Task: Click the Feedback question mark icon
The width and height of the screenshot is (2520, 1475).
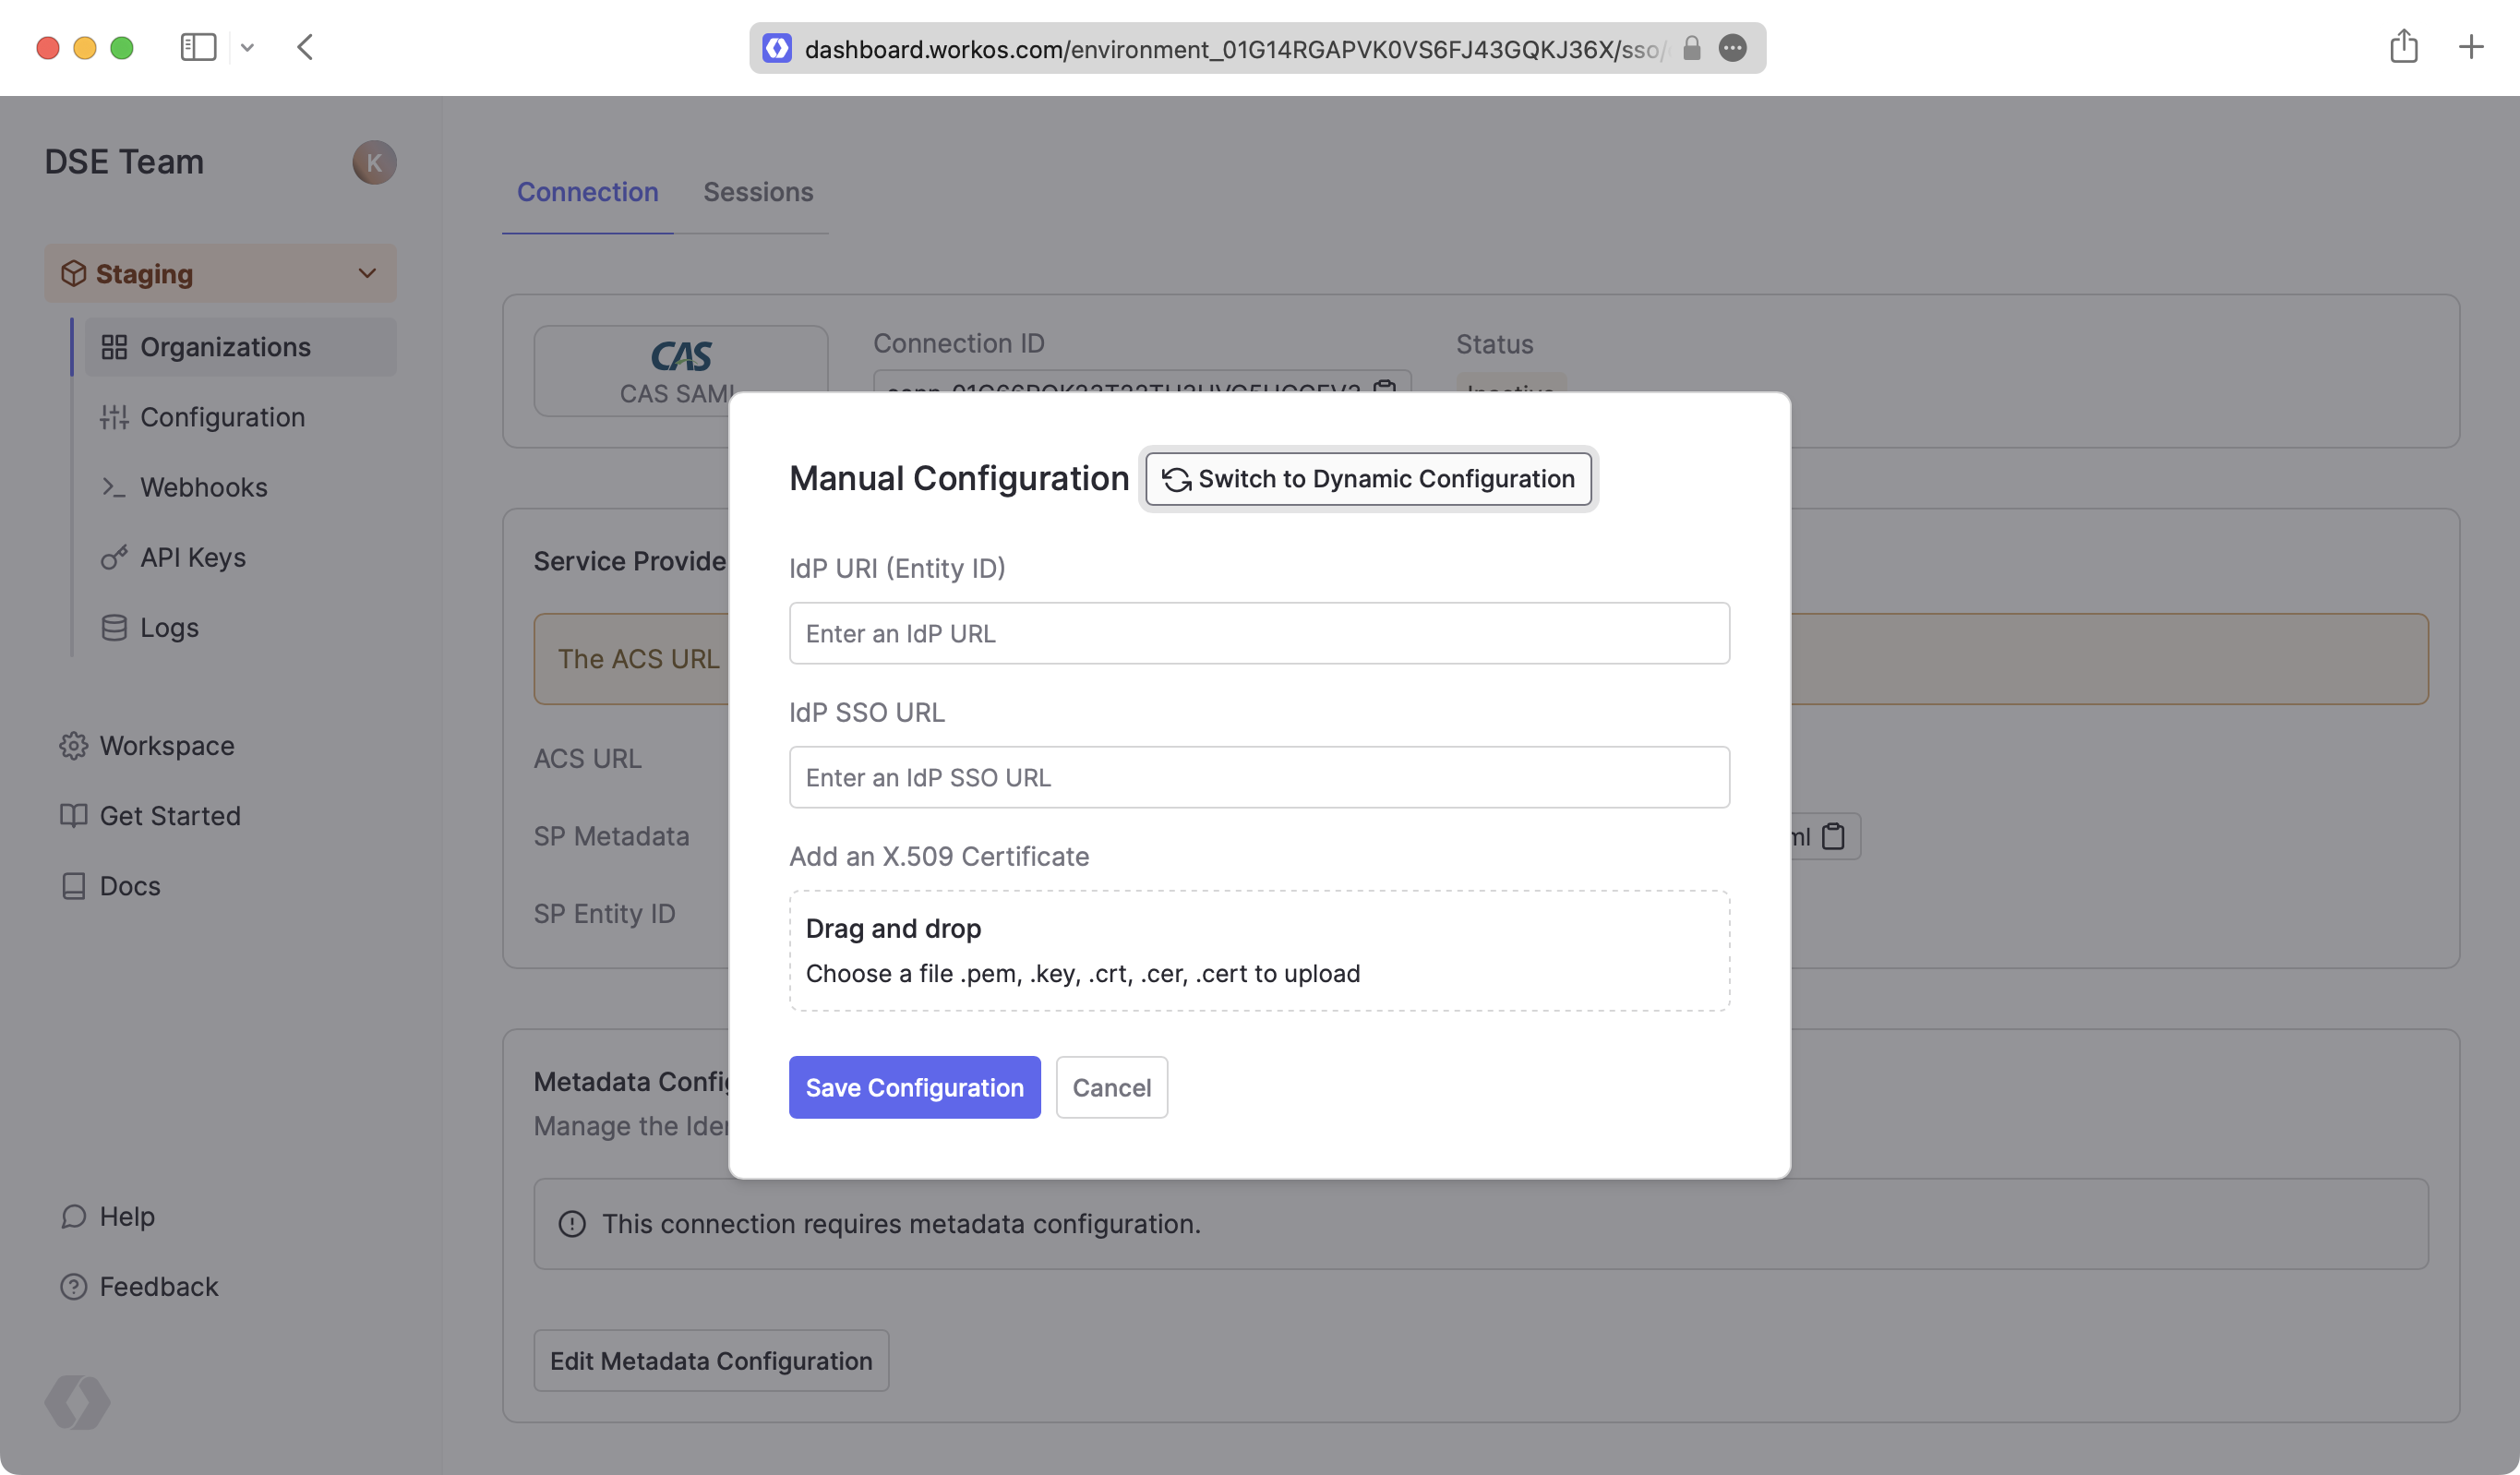Action: tap(73, 1286)
